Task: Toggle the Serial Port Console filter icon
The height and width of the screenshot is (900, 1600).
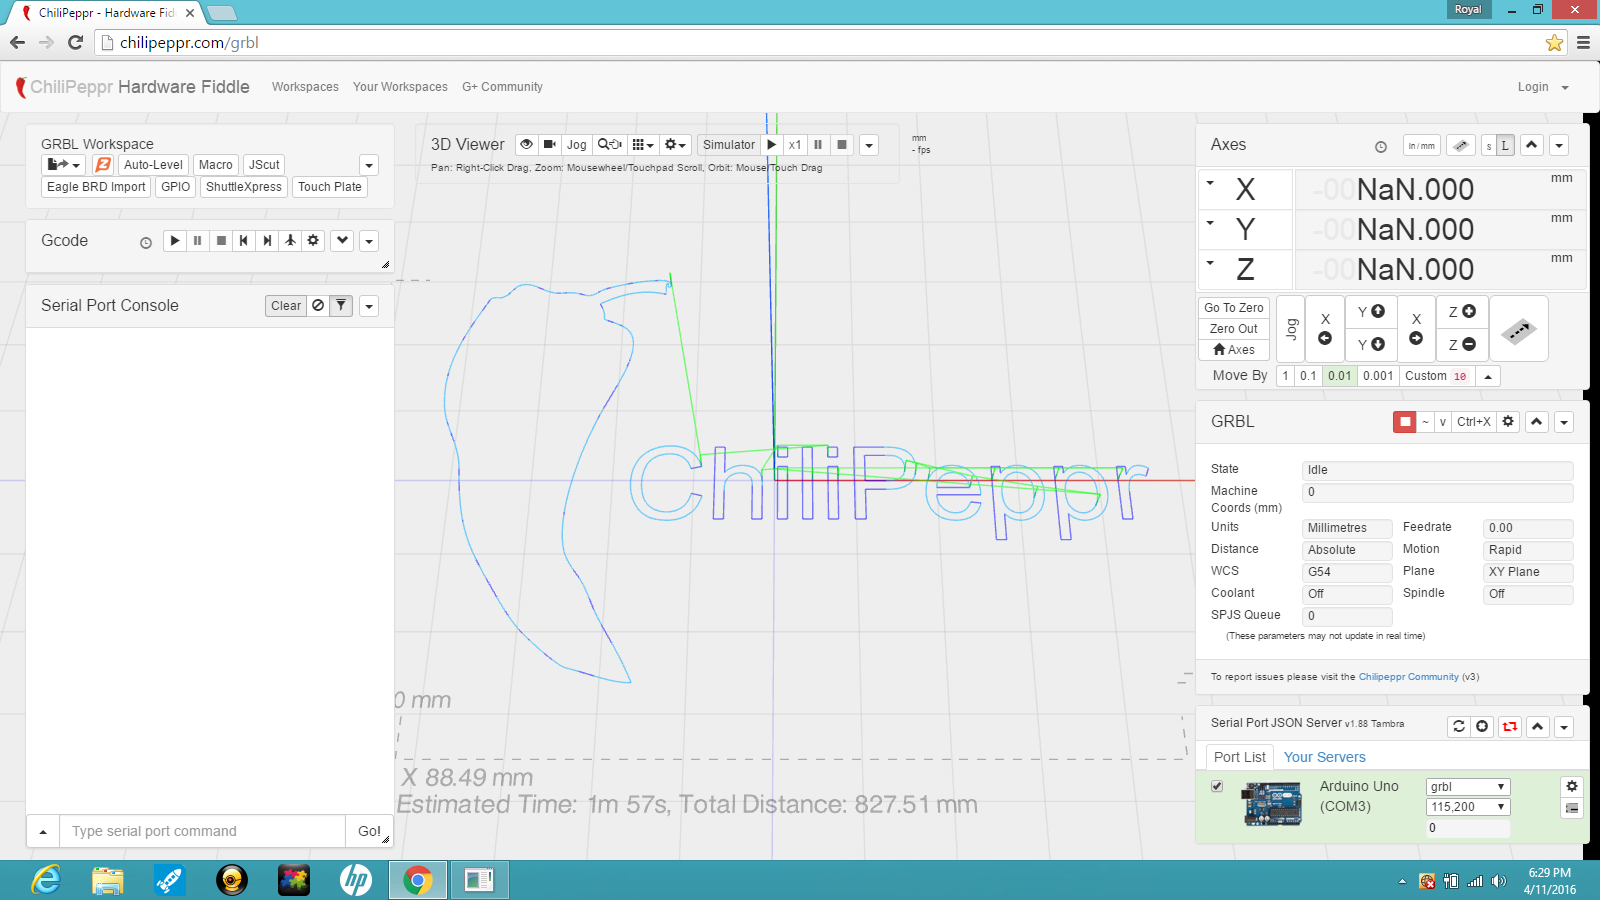Action: click(x=341, y=306)
